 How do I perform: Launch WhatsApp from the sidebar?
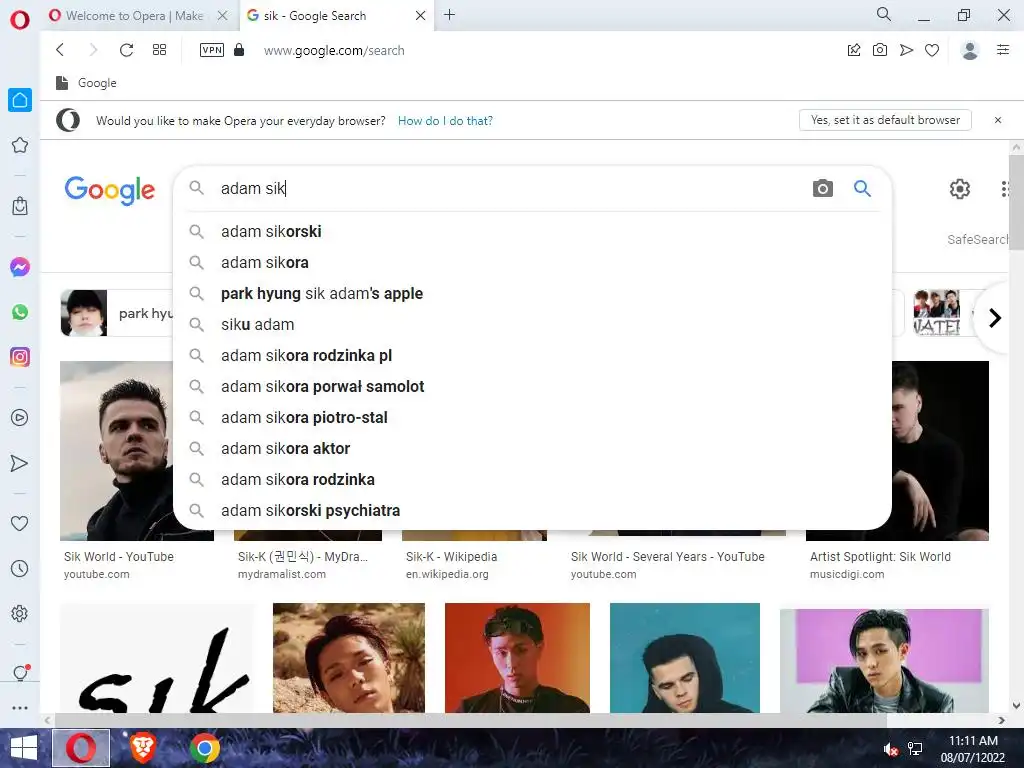[x=20, y=312]
